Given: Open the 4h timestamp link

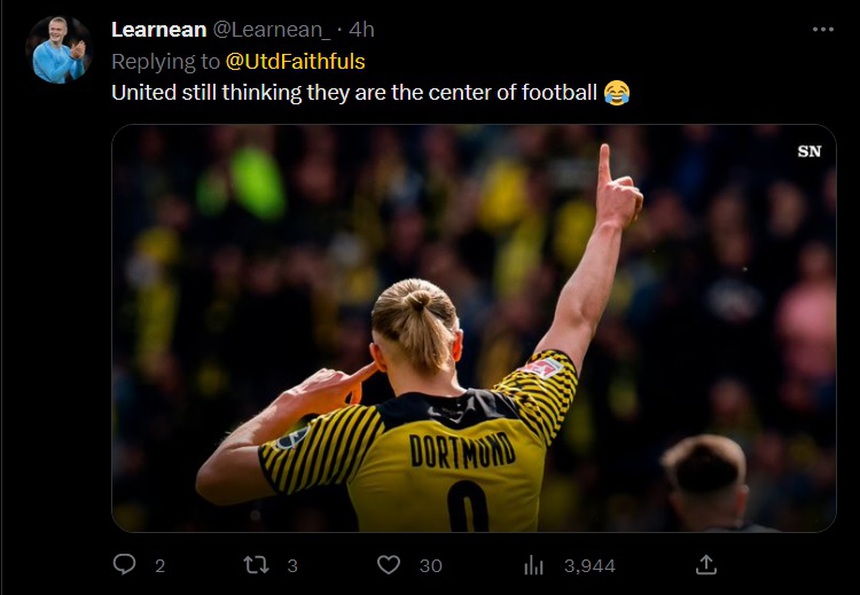Looking at the screenshot, I should coord(361,30).
